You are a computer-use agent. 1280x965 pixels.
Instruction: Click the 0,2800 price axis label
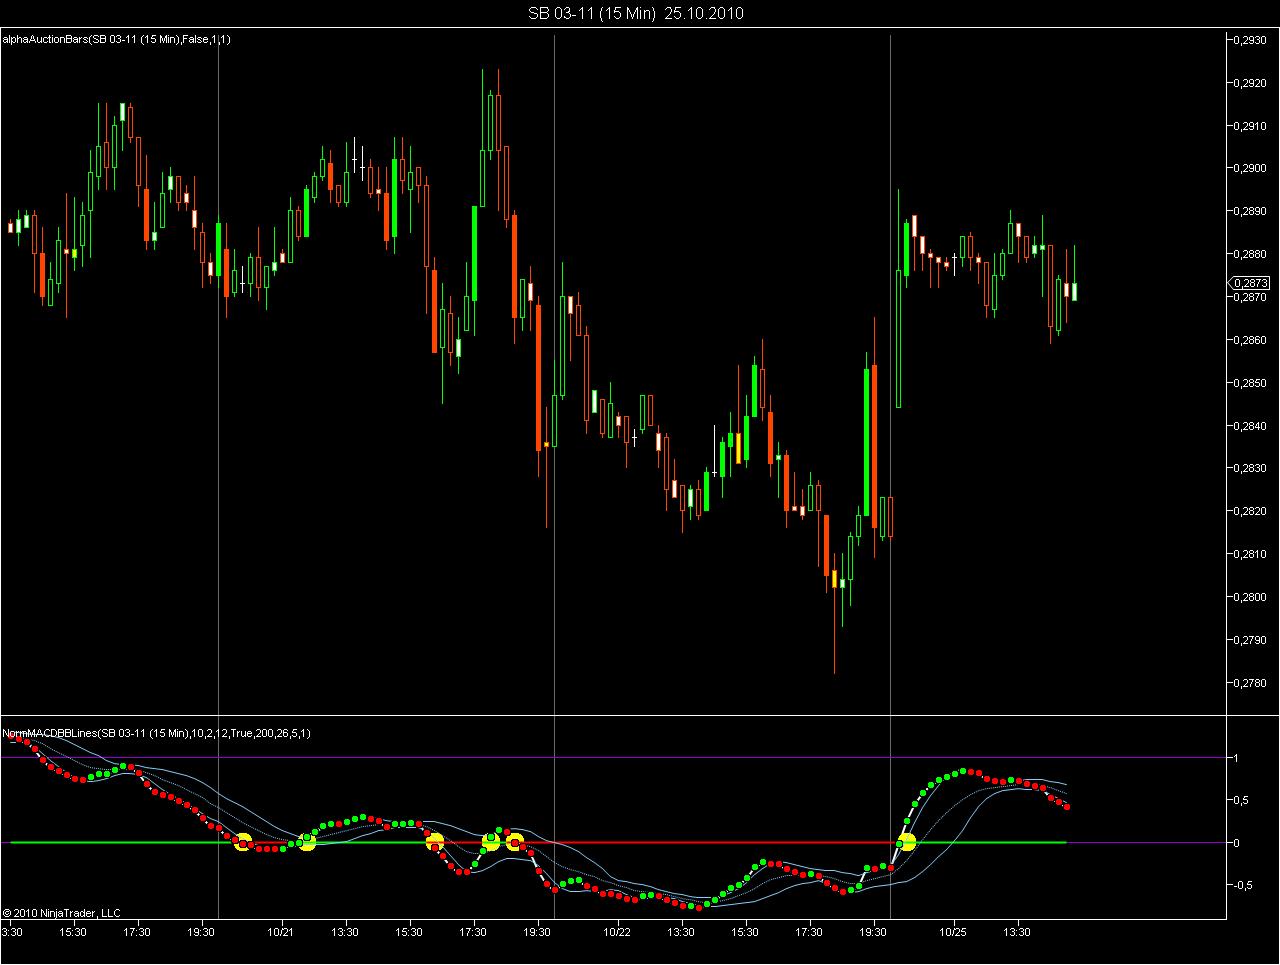click(1251, 597)
